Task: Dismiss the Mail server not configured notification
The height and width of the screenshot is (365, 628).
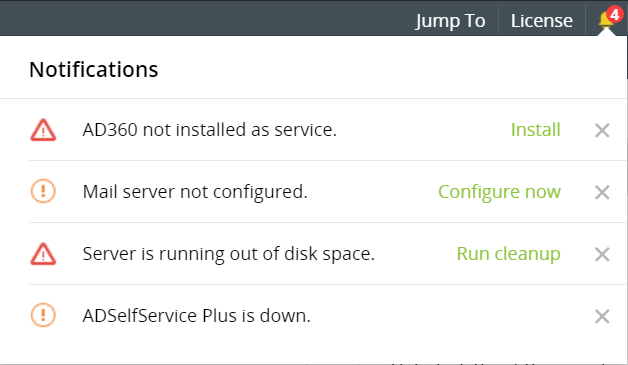Action: [602, 192]
